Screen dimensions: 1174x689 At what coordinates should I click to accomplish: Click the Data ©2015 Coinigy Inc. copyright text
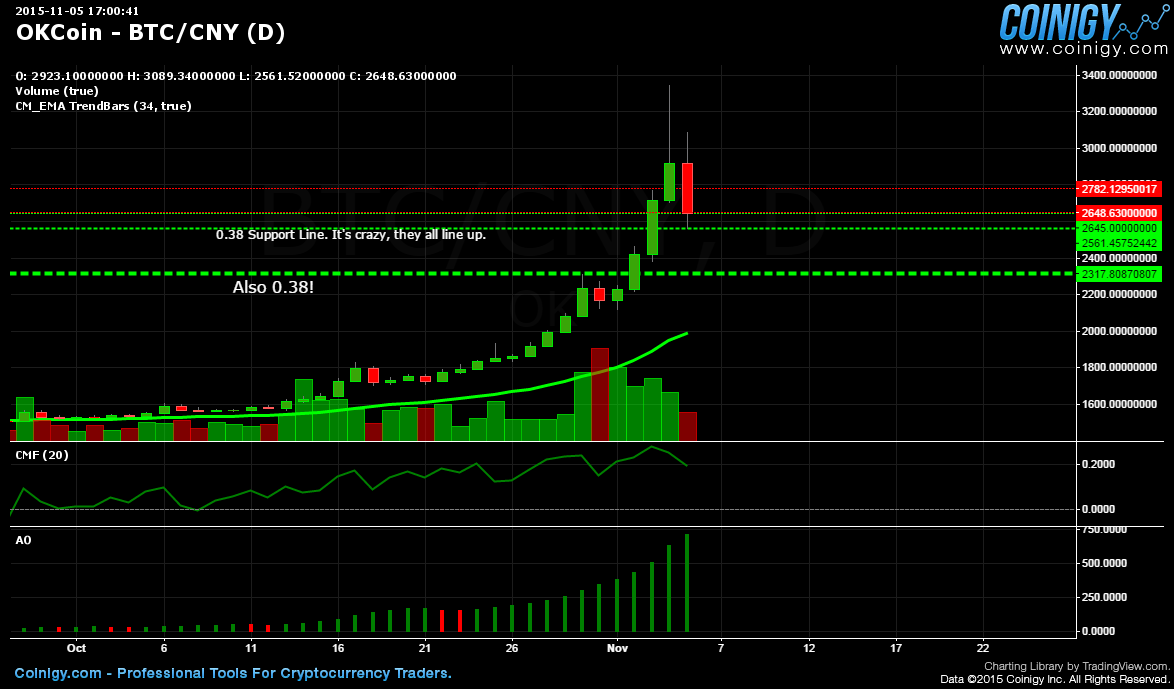pos(1055,679)
